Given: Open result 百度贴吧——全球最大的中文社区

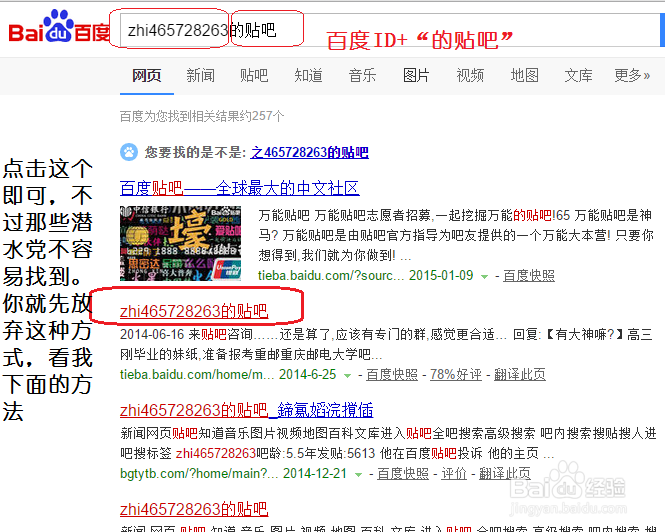Looking at the screenshot, I should pos(240,188).
